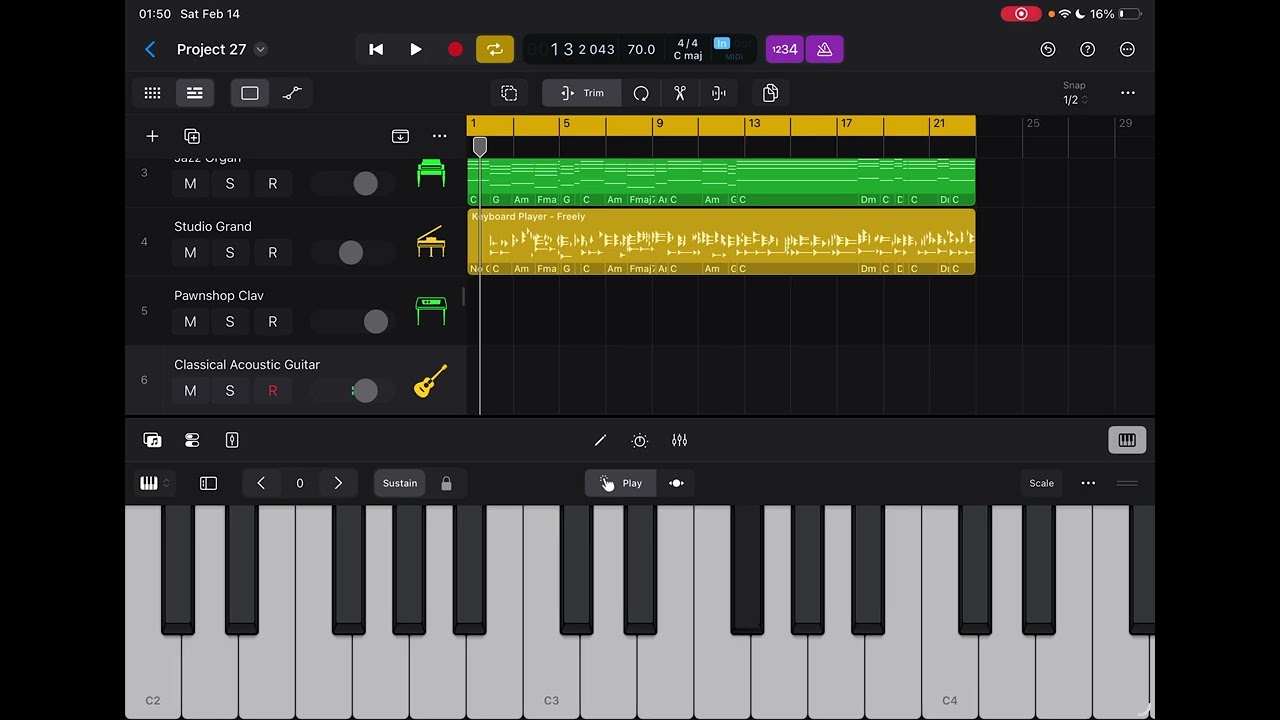1280x720 pixels.
Task: Disable record on Classical Acoustic Guitar track
Action: point(272,391)
